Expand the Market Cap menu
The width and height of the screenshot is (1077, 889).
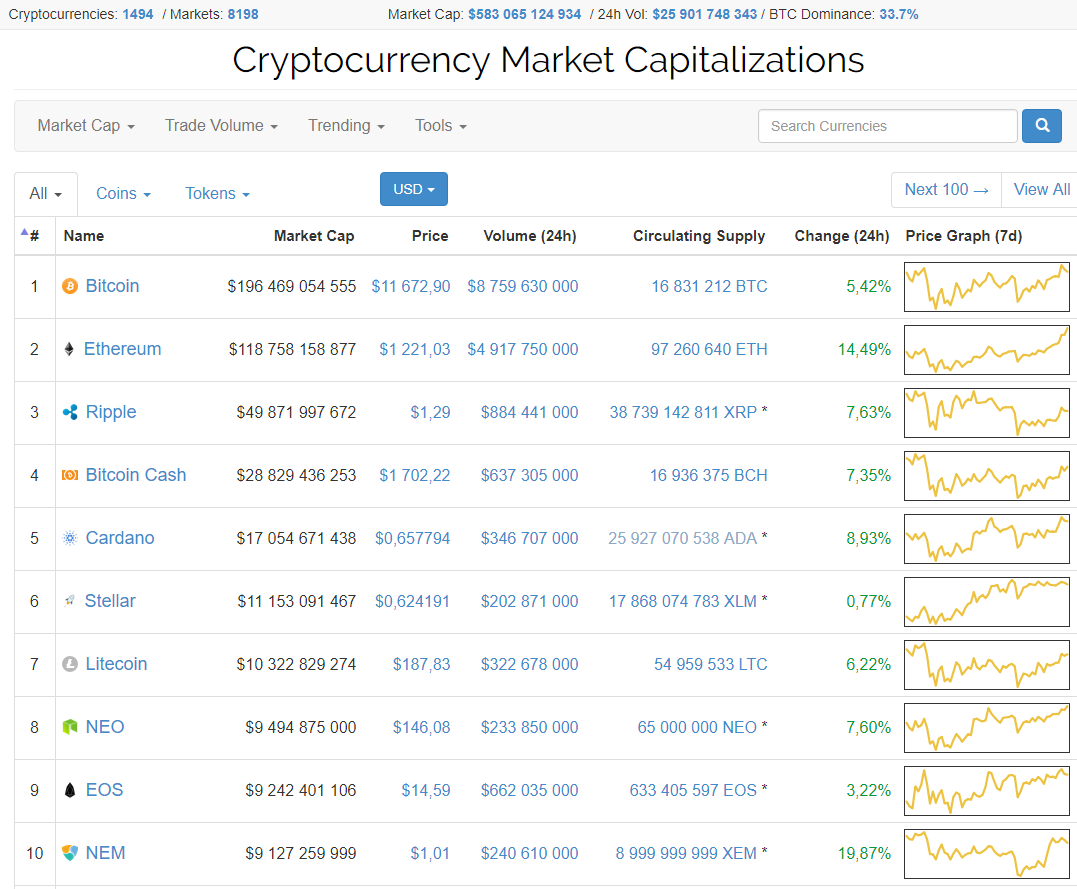point(86,126)
